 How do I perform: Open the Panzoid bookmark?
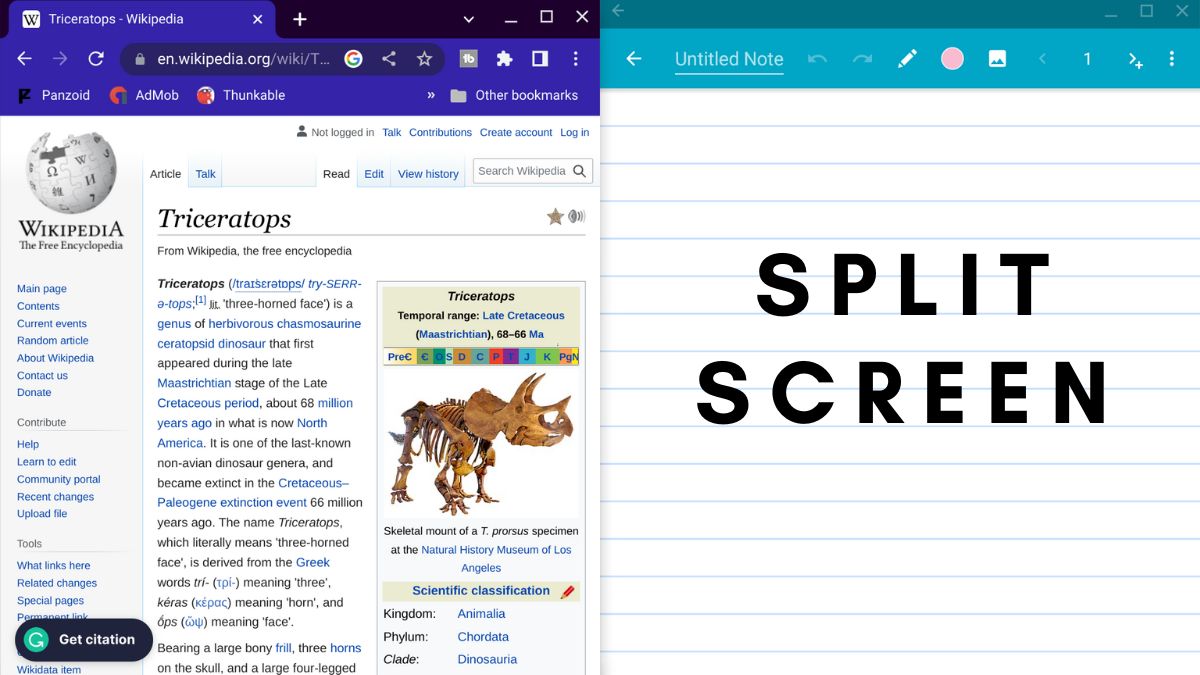click(54, 95)
